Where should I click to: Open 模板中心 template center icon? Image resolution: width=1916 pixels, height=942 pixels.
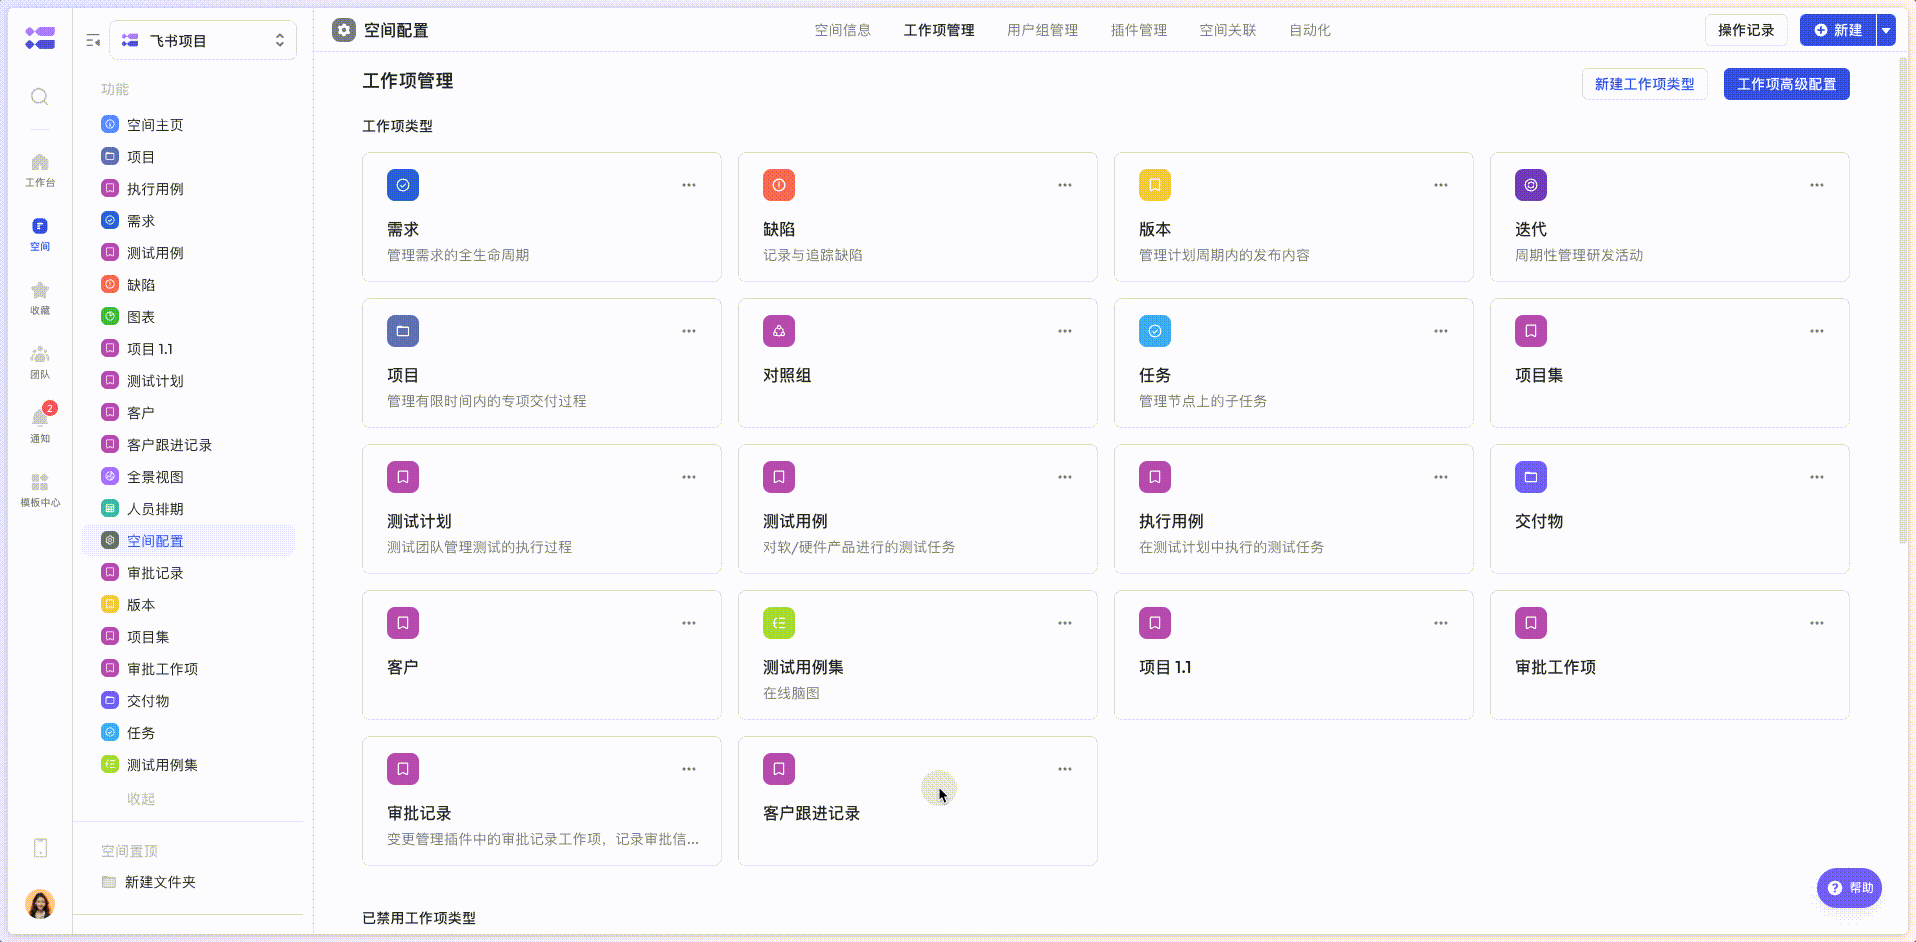pyautogui.click(x=40, y=490)
